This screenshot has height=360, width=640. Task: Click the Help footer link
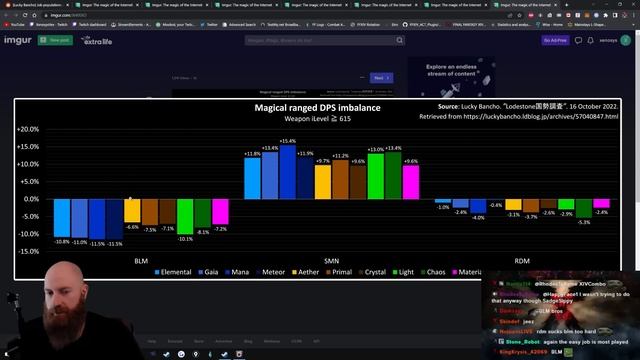pos(152,341)
